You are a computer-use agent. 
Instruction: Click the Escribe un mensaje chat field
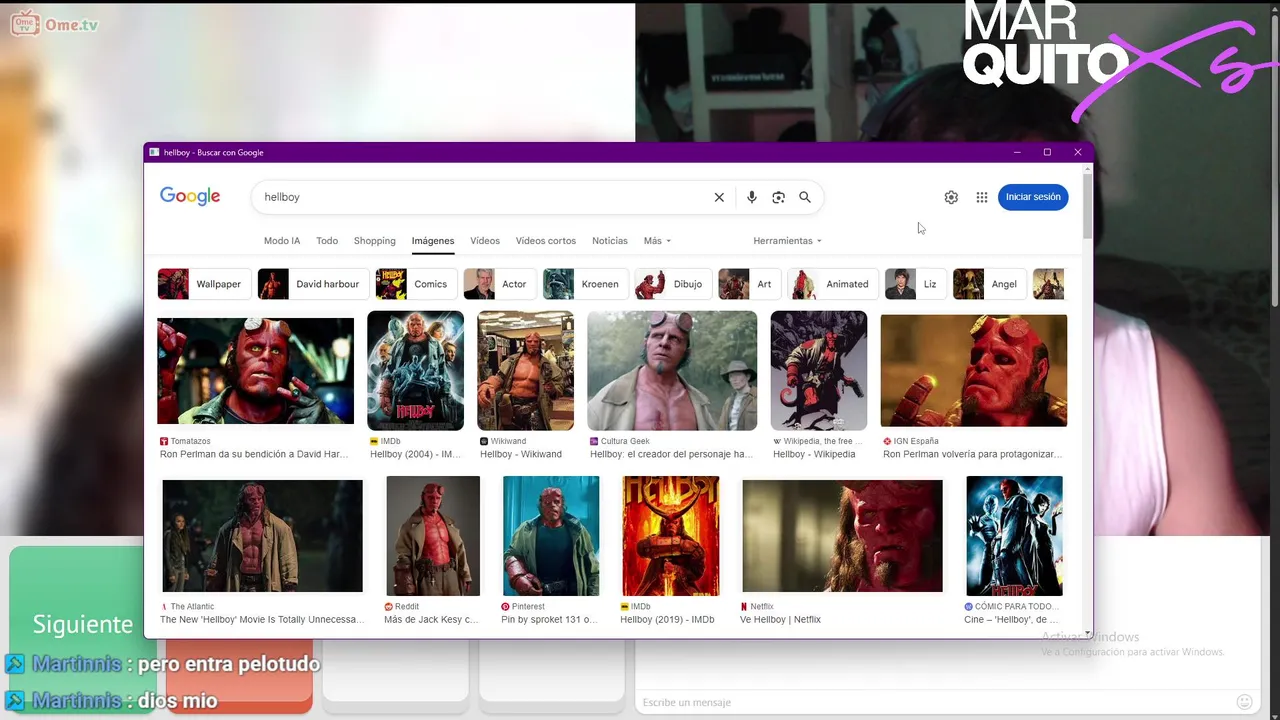(935, 702)
